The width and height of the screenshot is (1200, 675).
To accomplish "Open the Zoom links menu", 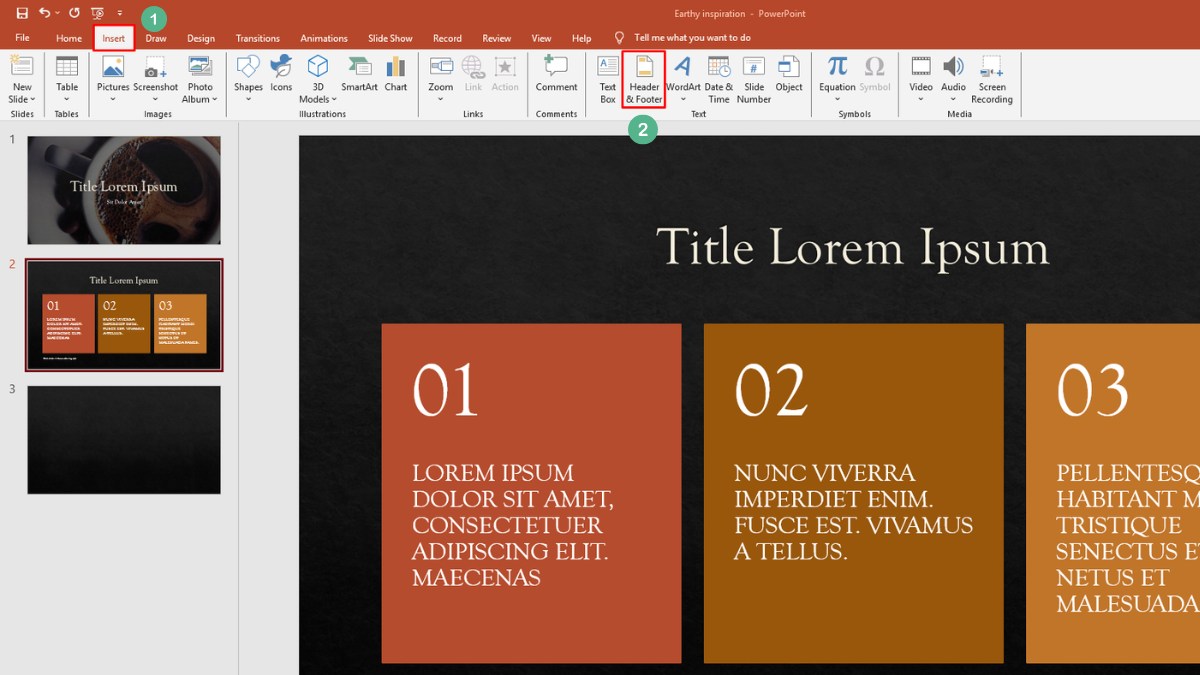I will (441, 79).
